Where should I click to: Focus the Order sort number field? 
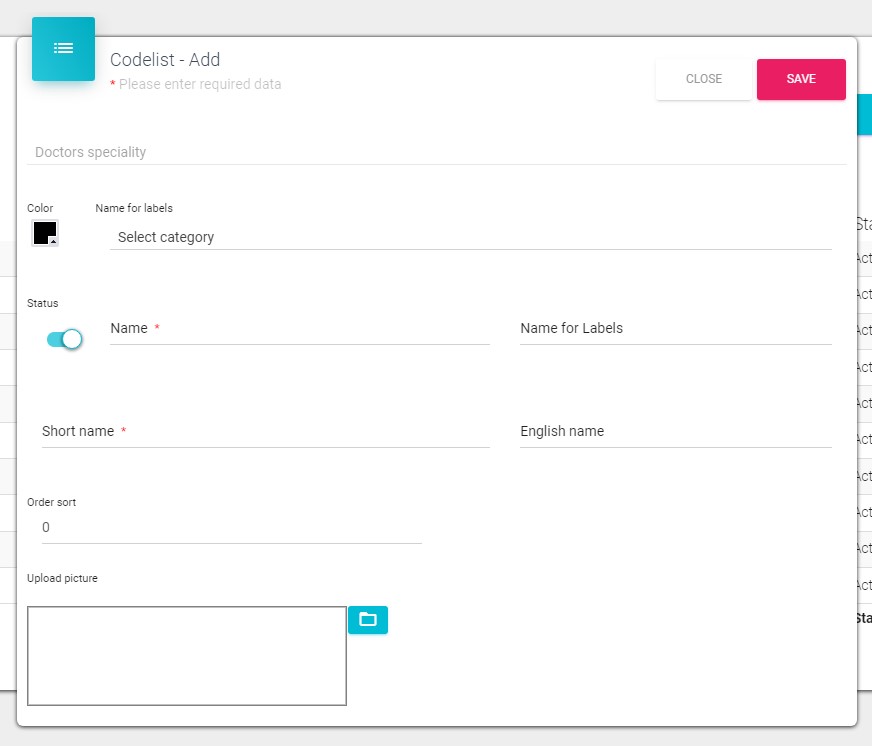point(231,528)
